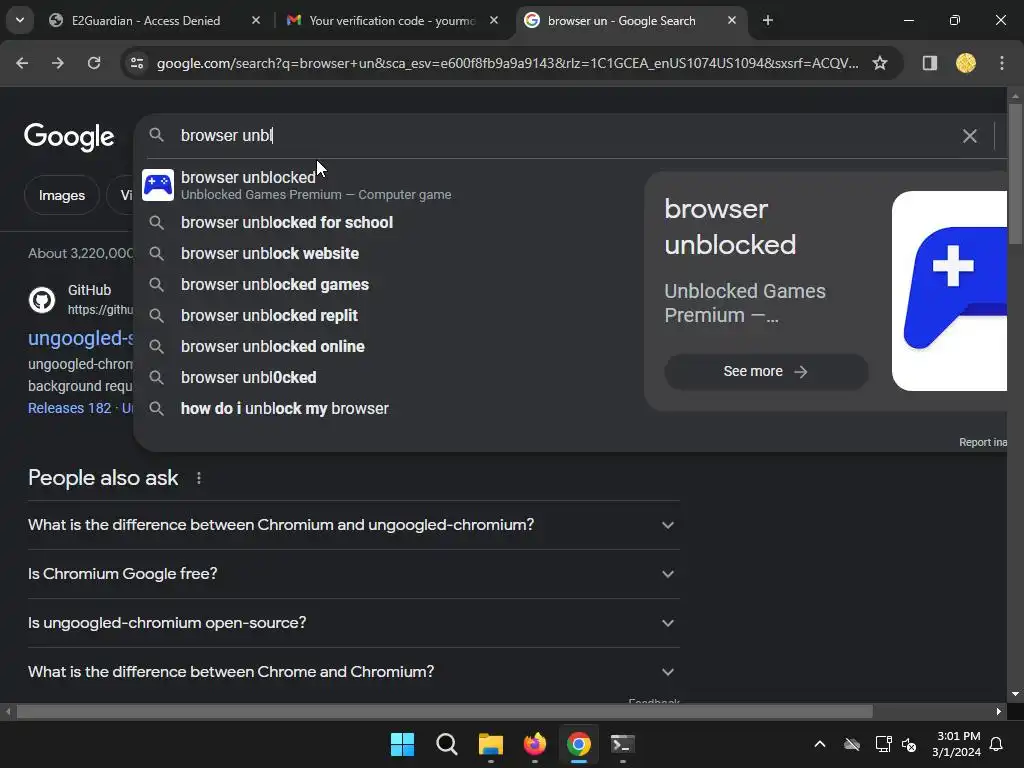The width and height of the screenshot is (1024, 768).
Task: Expand 'Is Chromium Google free?' question
Action: click(x=353, y=574)
